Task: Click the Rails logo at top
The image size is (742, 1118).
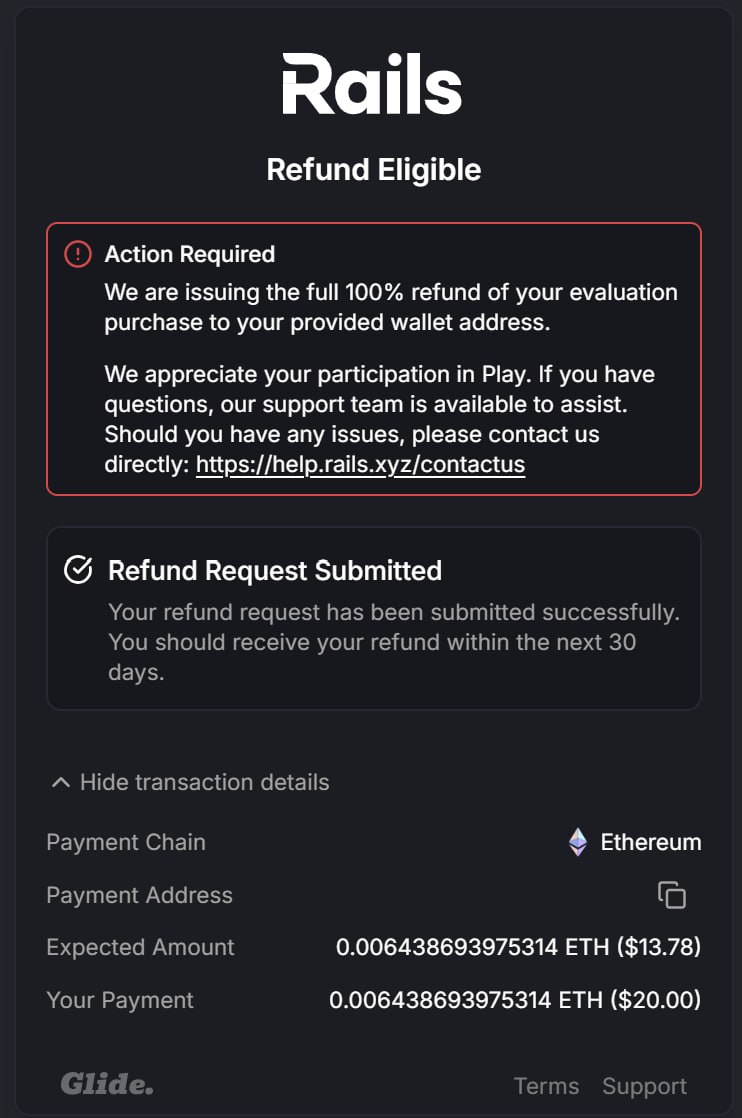Action: coord(372,84)
